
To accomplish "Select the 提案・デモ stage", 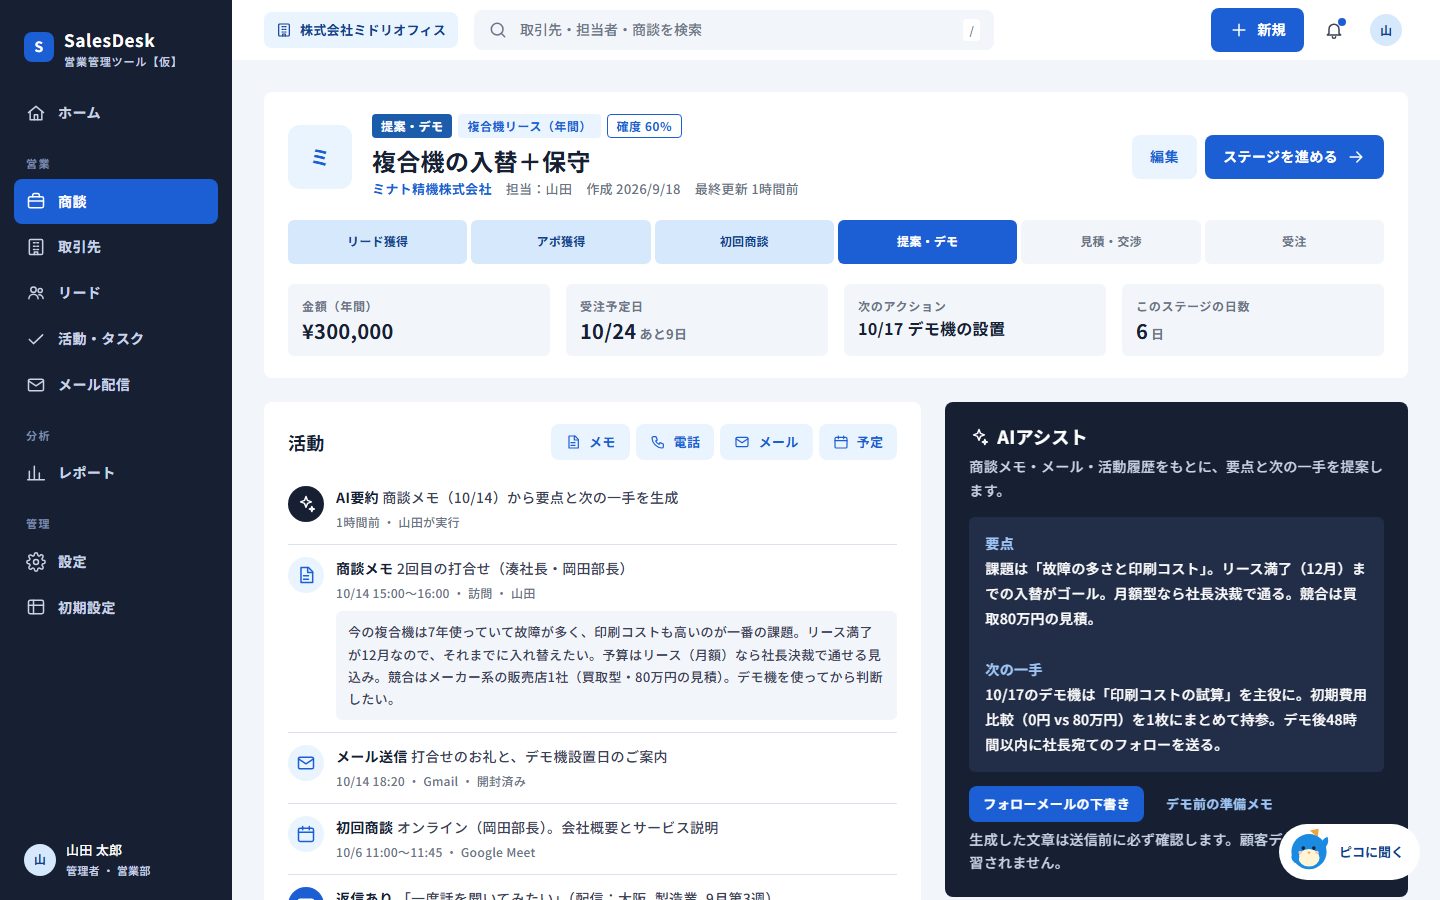I will (x=927, y=242).
